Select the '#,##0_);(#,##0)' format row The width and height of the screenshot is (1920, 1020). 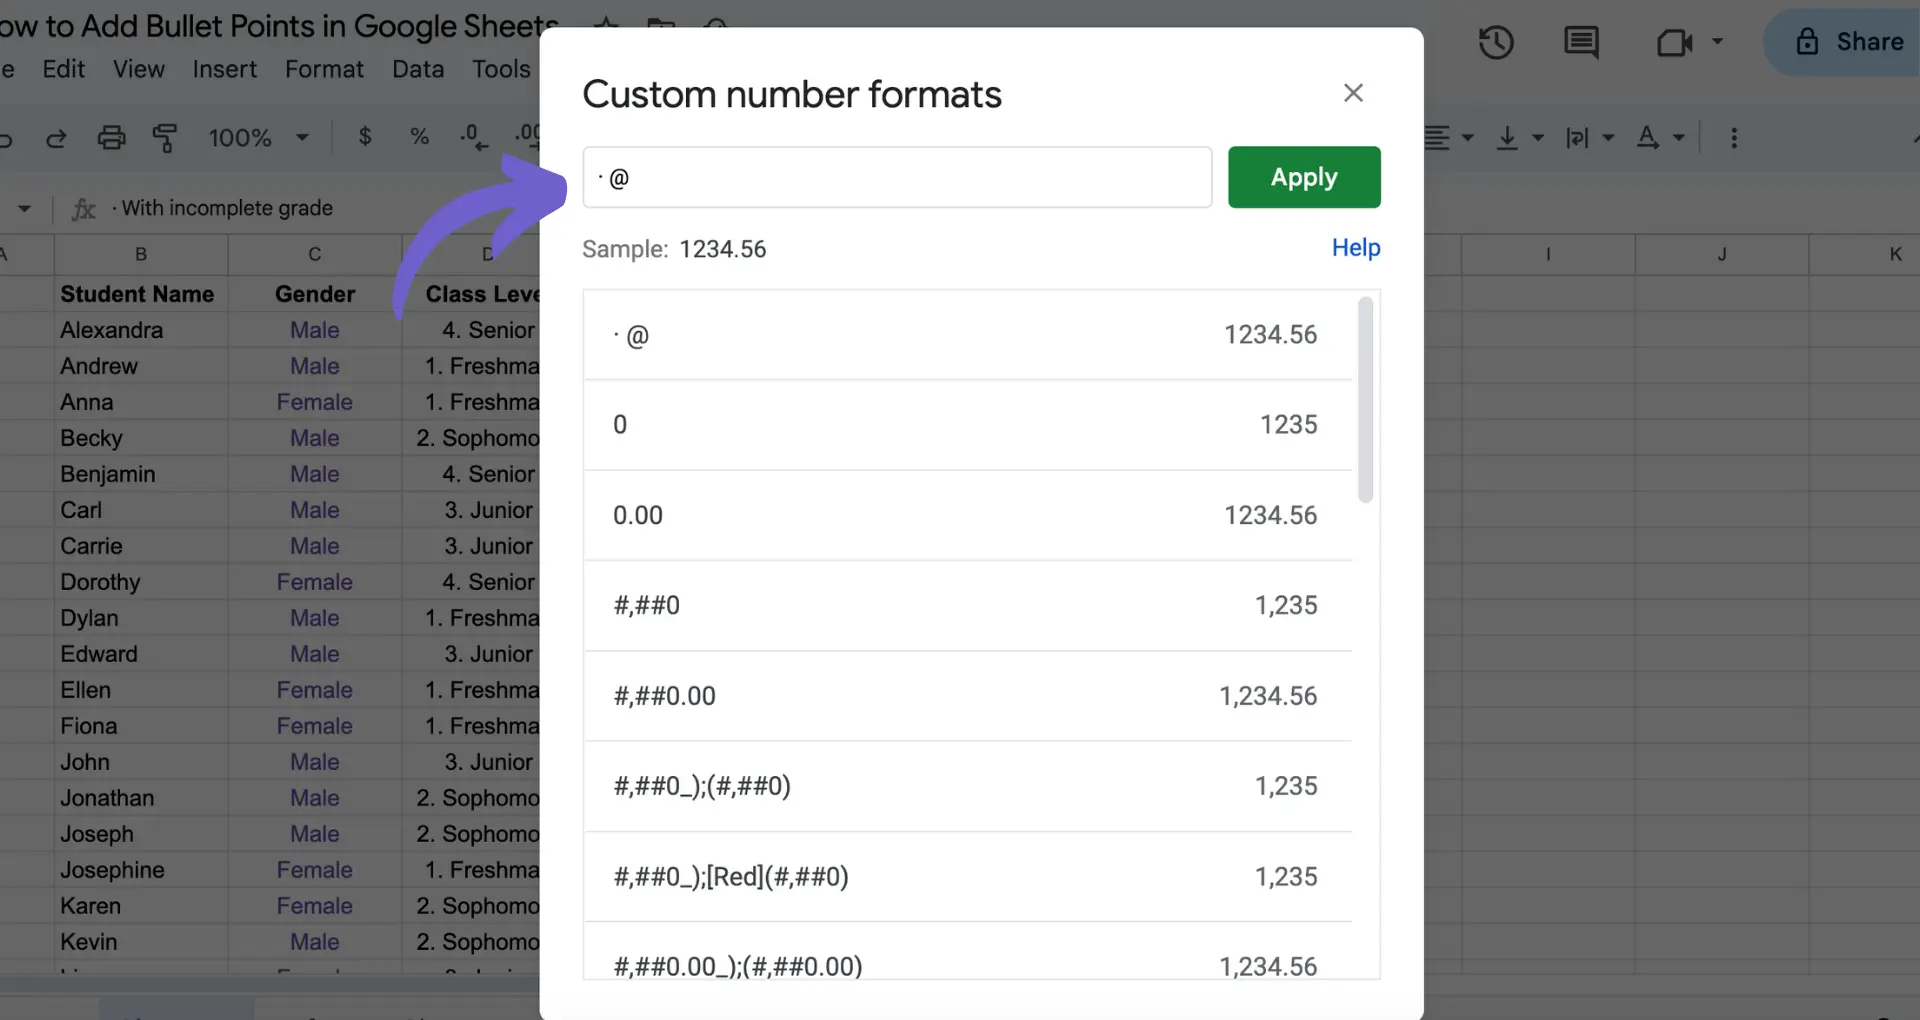point(967,786)
